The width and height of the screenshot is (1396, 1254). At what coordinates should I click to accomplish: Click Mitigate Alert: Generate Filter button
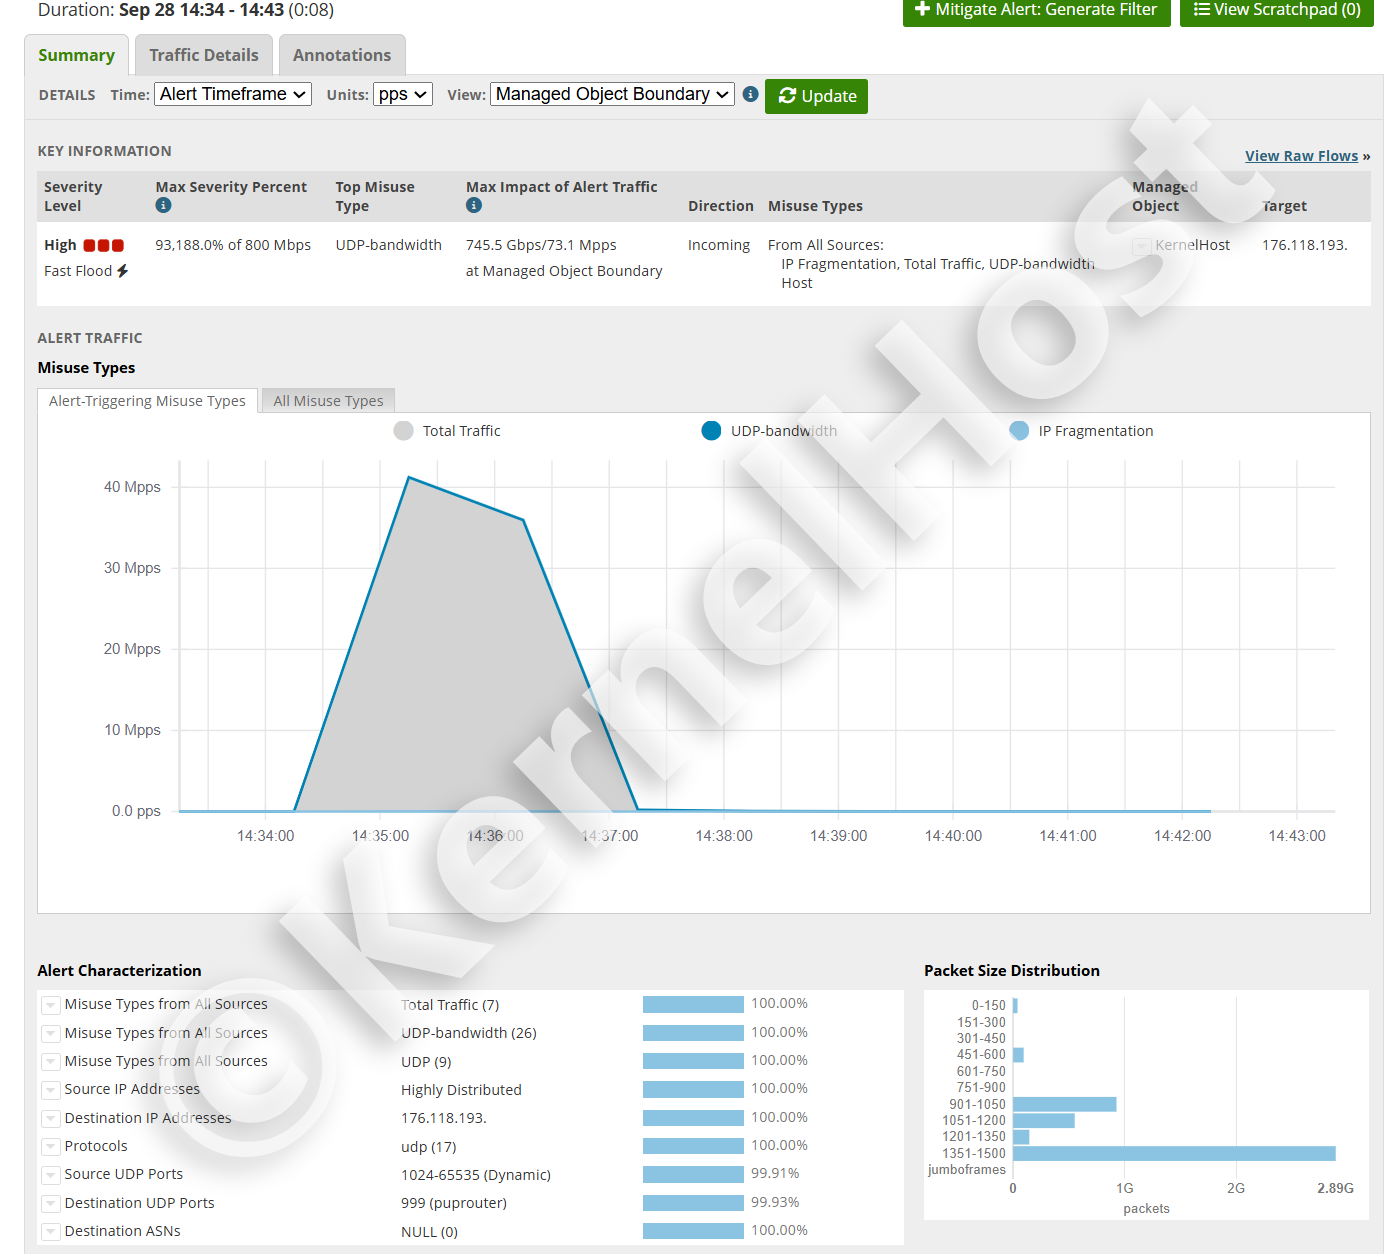(x=1036, y=11)
